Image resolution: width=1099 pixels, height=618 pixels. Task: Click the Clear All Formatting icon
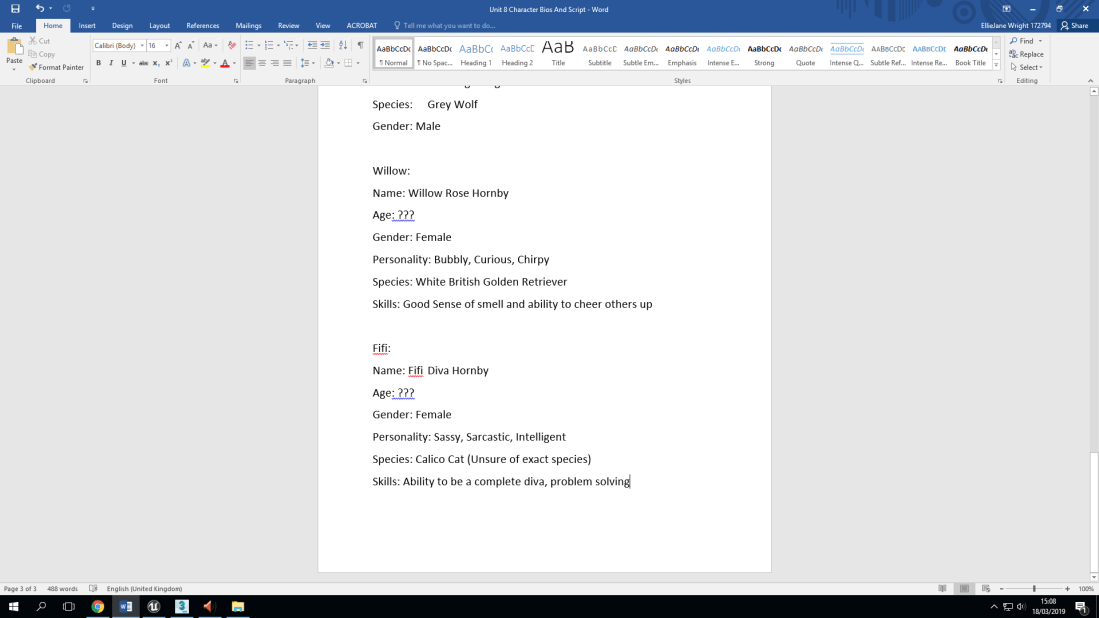pos(232,45)
